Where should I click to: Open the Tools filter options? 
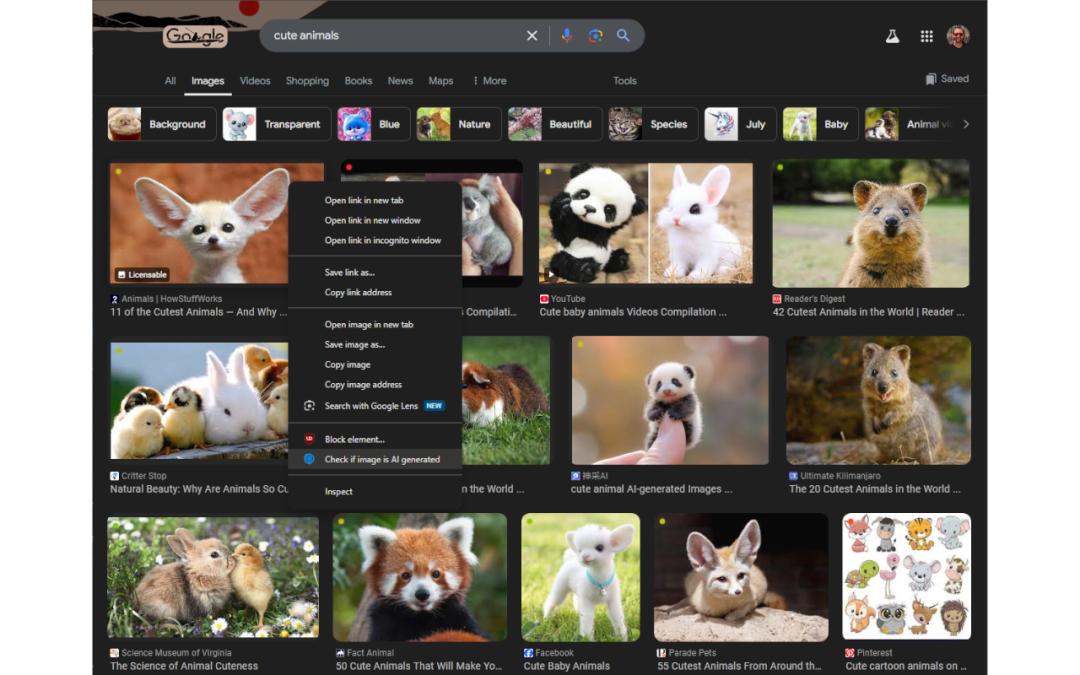625,81
